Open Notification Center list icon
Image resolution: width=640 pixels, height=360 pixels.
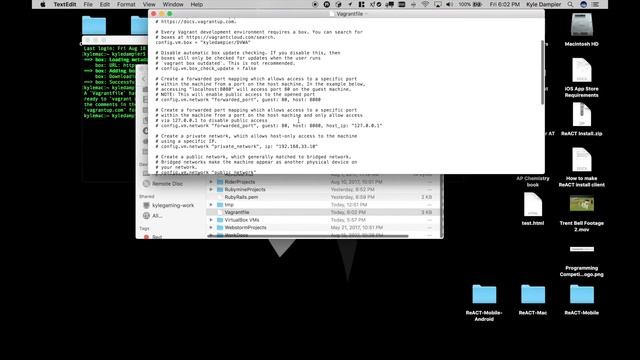click(x=596, y=4)
